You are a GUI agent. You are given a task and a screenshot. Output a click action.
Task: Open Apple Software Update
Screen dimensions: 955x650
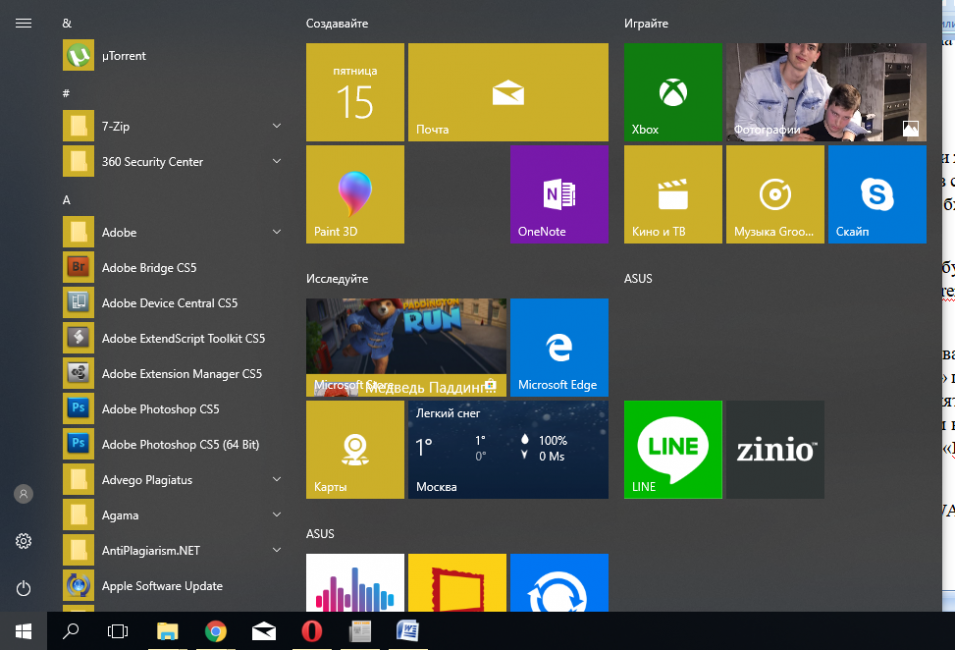point(172,585)
